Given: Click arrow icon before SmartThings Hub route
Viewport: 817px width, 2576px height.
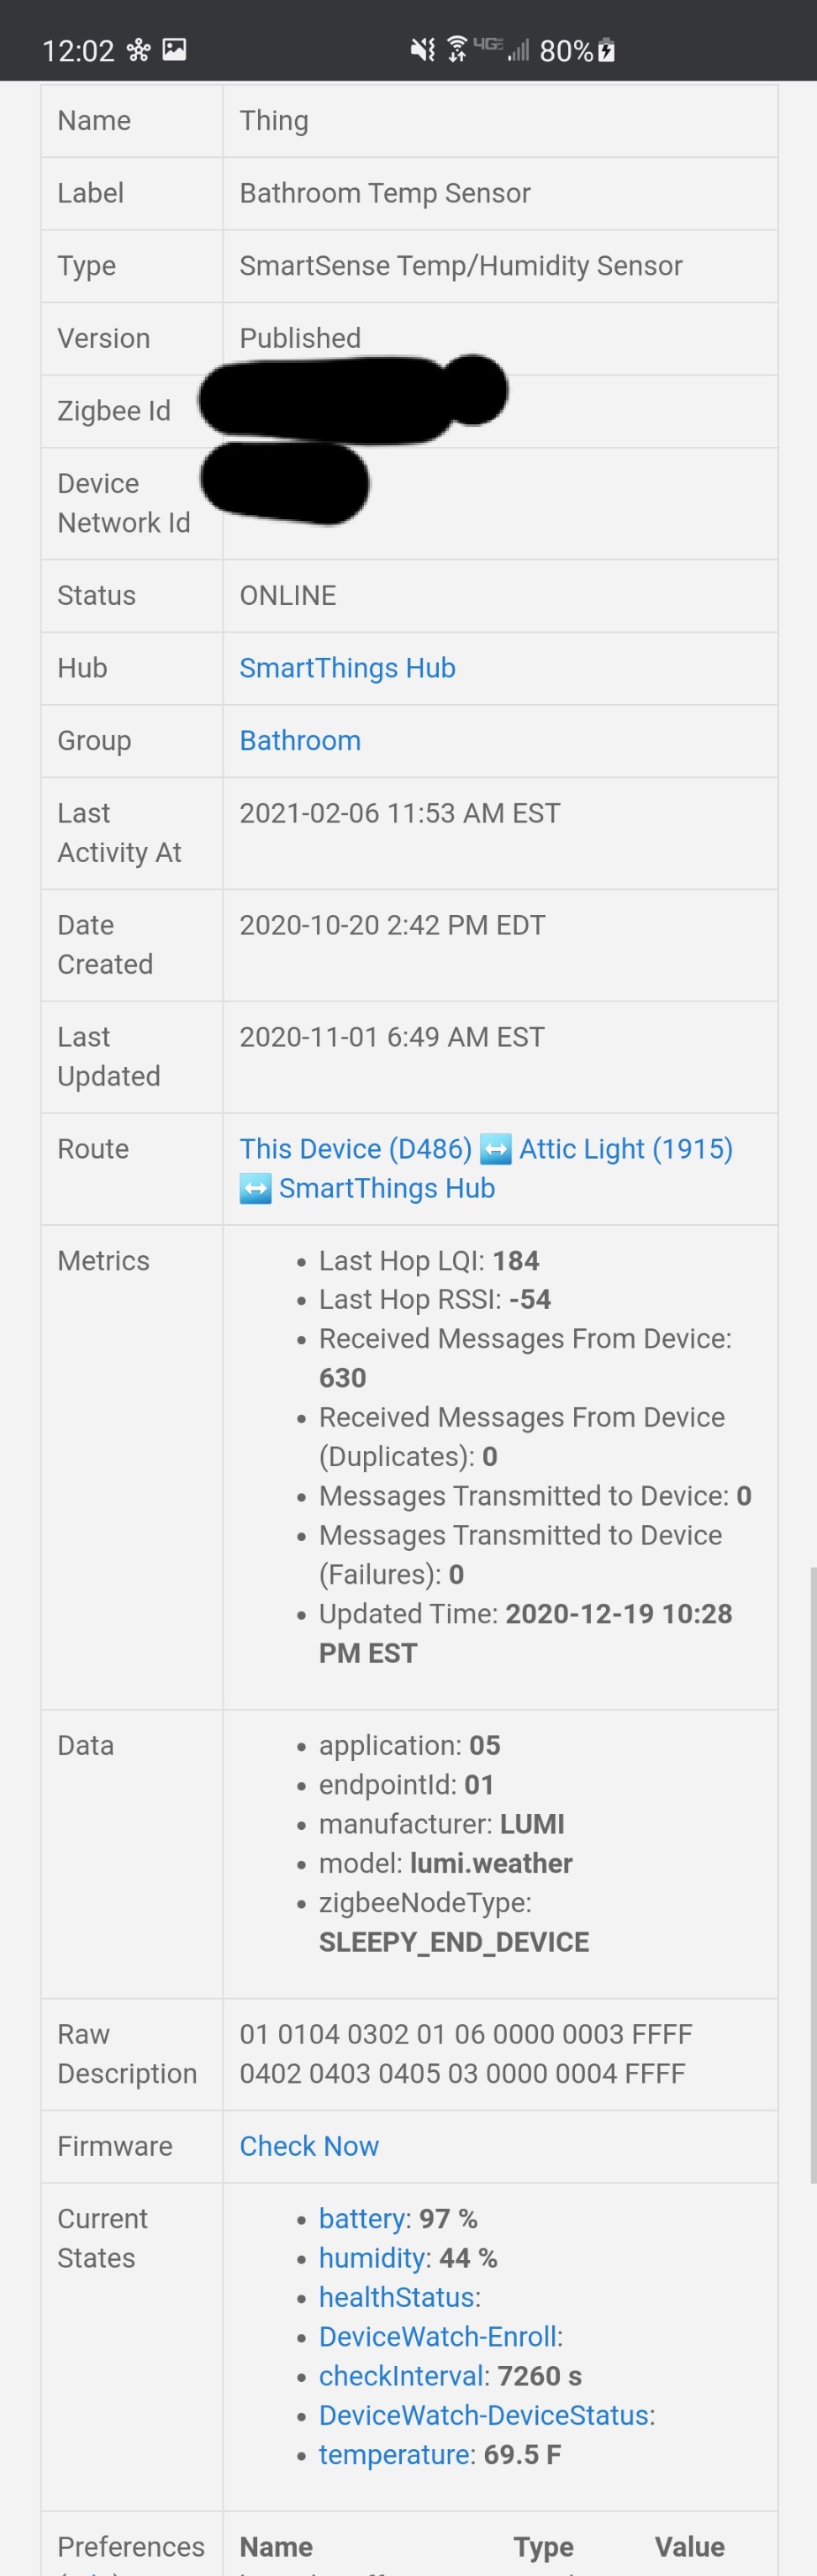Looking at the screenshot, I should click(x=255, y=1189).
